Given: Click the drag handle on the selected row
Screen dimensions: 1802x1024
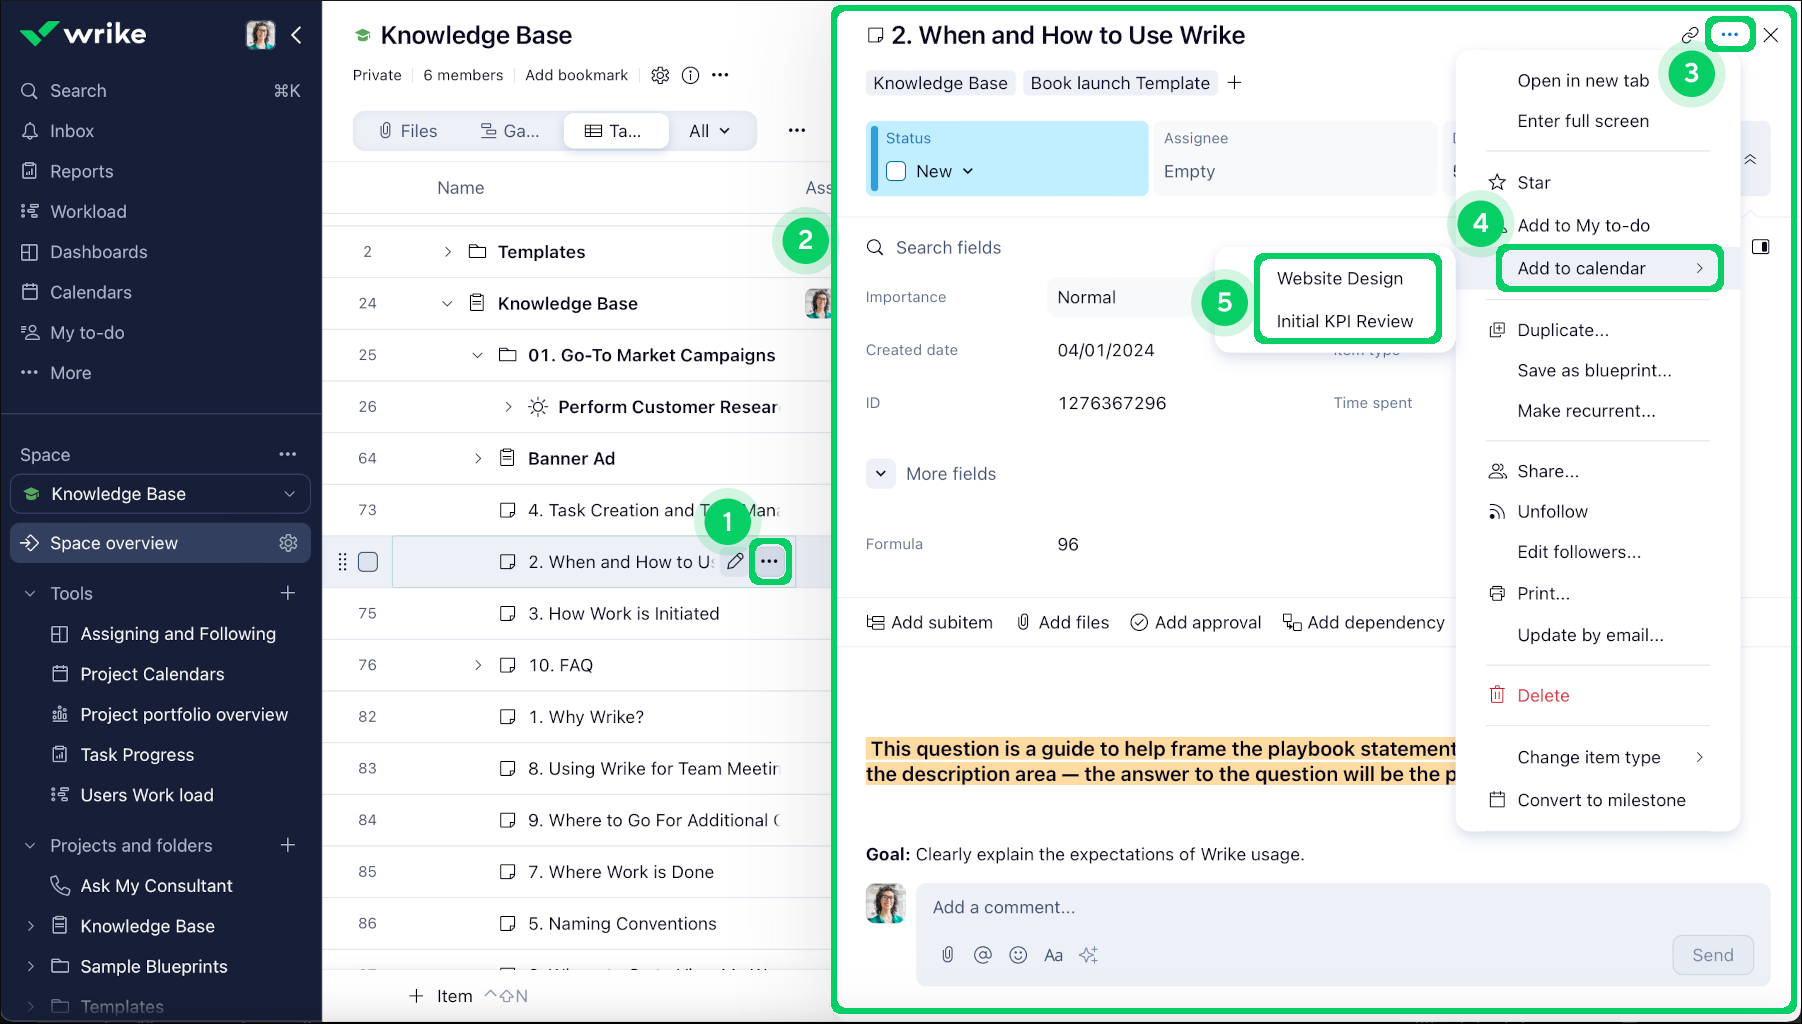Looking at the screenshot, I should point(342,562).
